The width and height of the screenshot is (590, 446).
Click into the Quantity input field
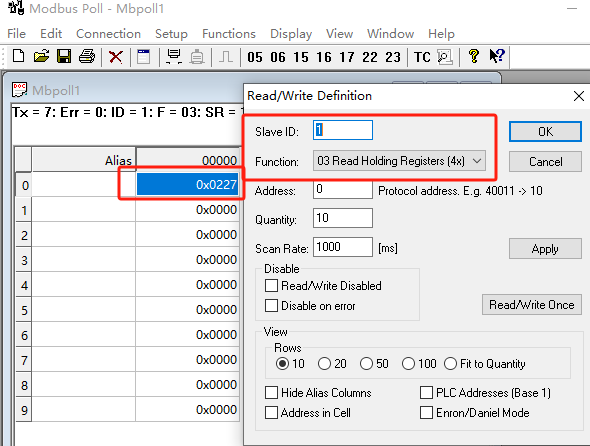point(343,218)
